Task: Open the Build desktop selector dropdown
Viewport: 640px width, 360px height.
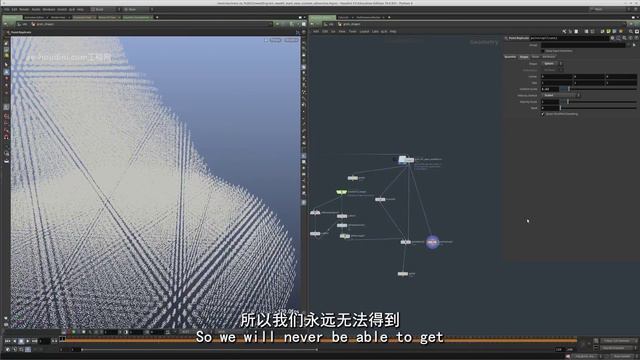Action: point(104,9)
